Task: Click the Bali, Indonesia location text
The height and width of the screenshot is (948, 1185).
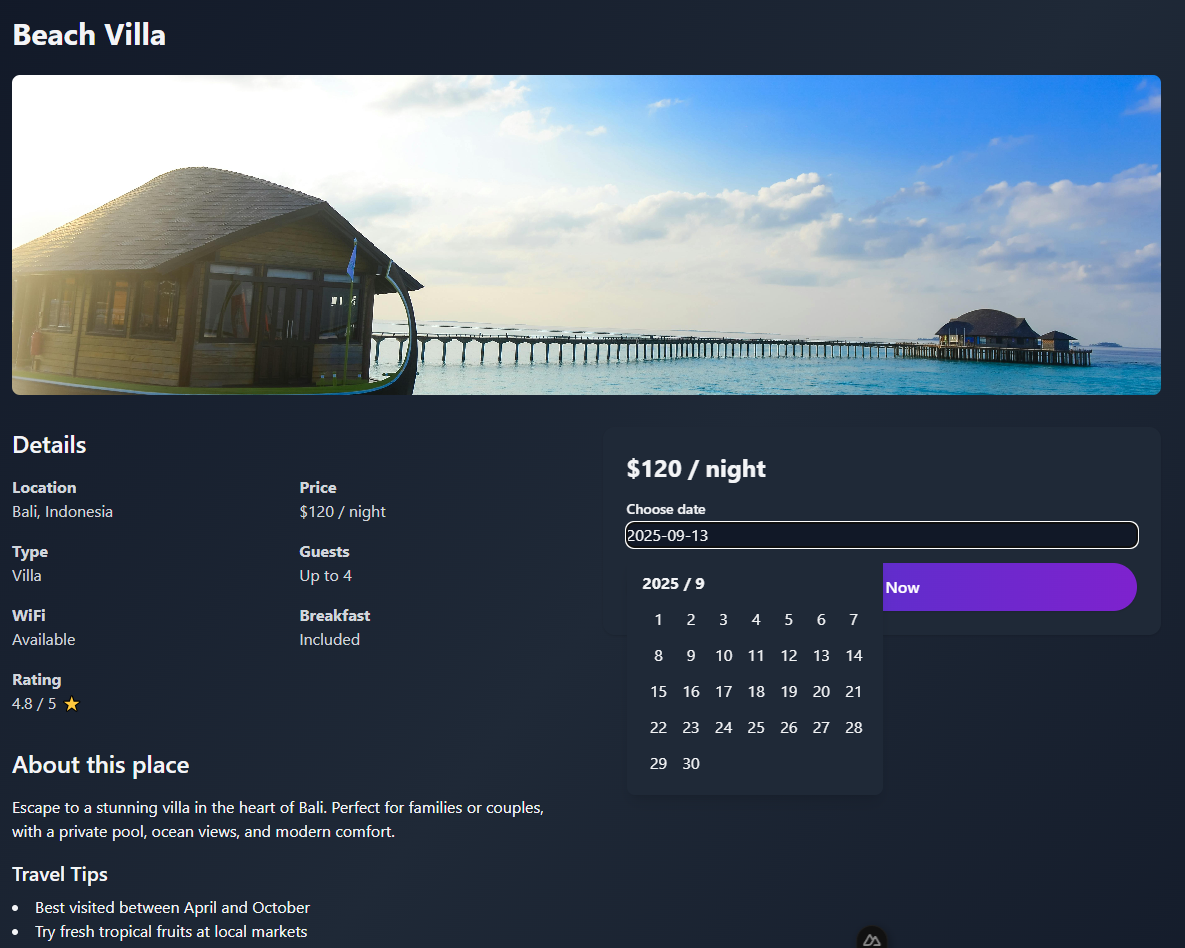Action: pyautogui.click(x=62, y=512)
